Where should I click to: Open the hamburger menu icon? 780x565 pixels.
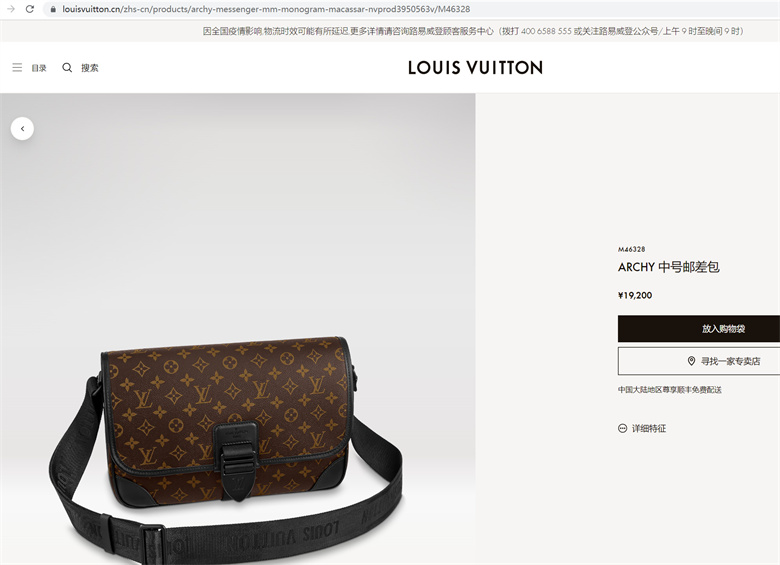[17, 67]
